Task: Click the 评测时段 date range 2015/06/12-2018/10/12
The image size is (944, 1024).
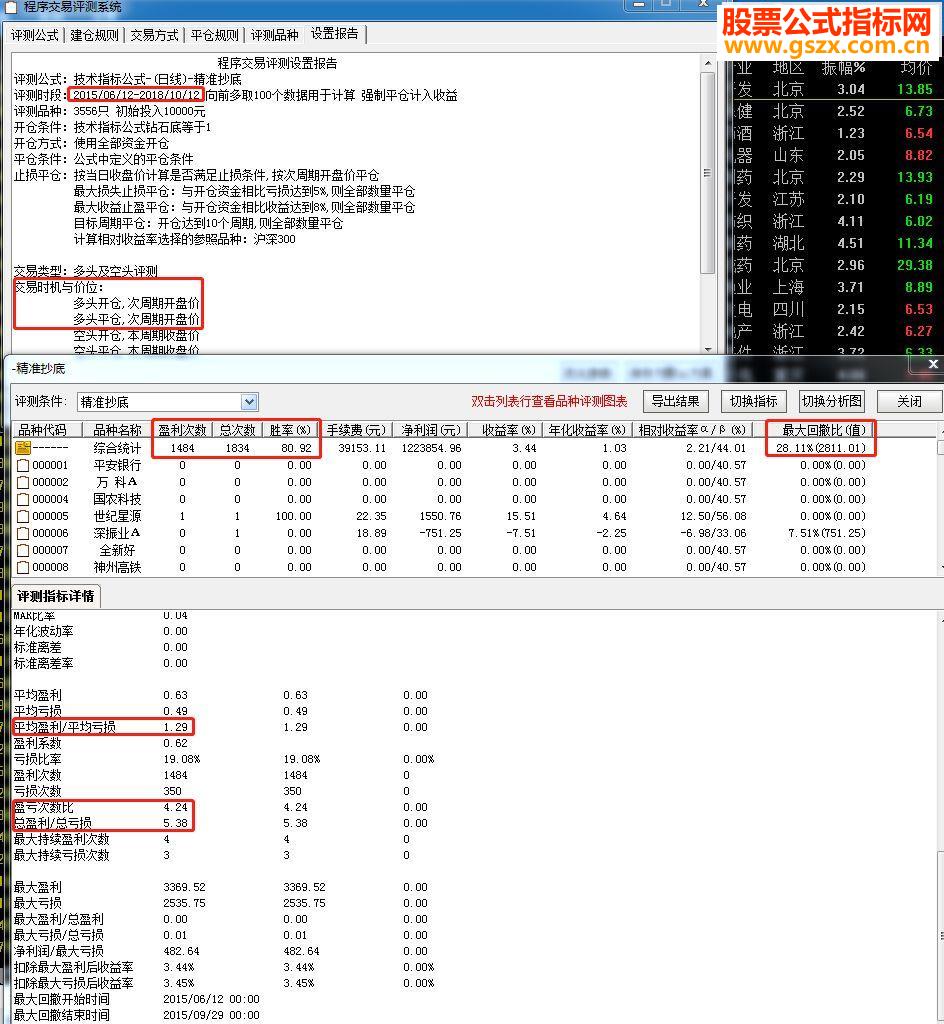Action: coord(136,95)
